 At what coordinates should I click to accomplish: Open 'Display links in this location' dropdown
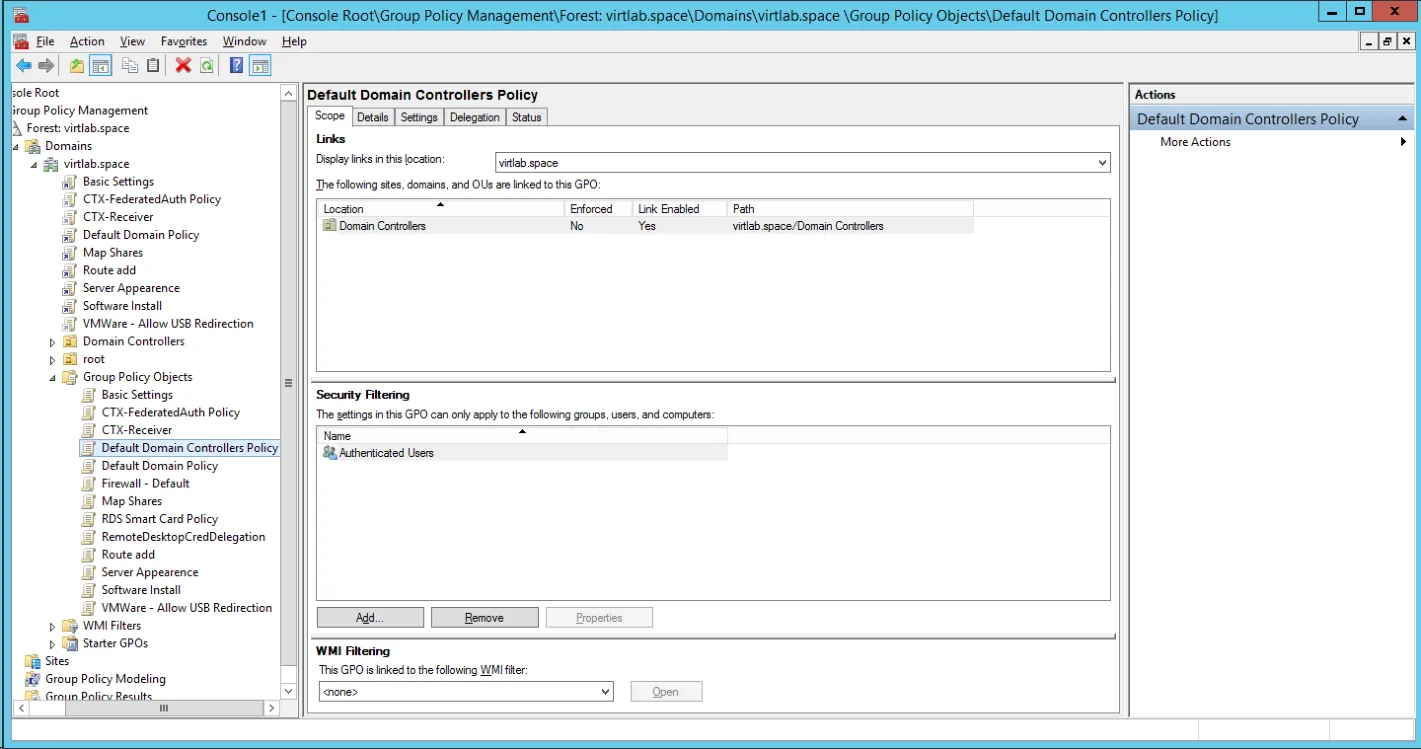(1102, 162)
